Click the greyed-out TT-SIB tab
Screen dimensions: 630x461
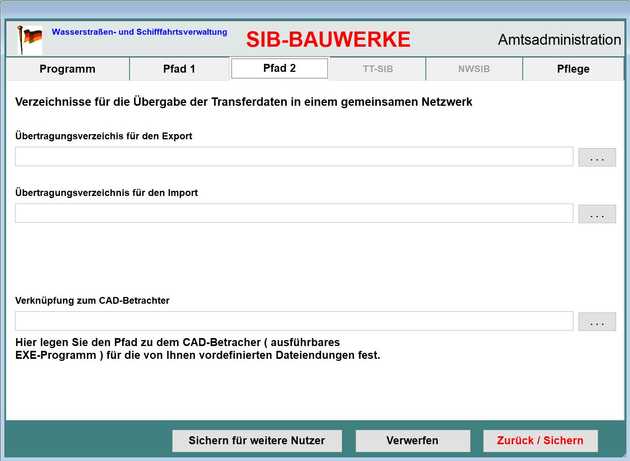(378, 69)
